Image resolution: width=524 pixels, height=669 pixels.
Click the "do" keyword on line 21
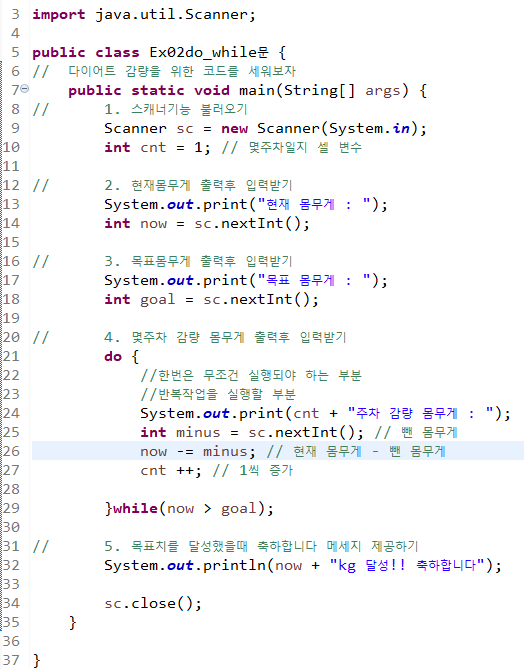coord(113,356)
